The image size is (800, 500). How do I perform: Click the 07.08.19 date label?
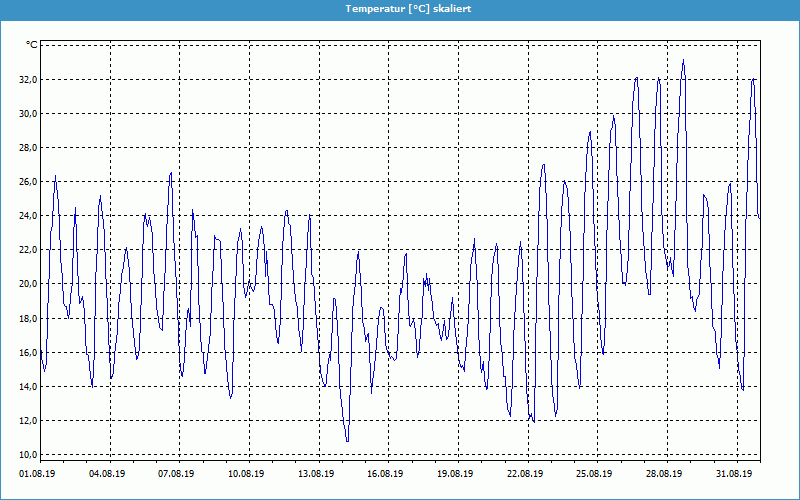(x=176, y=475)
